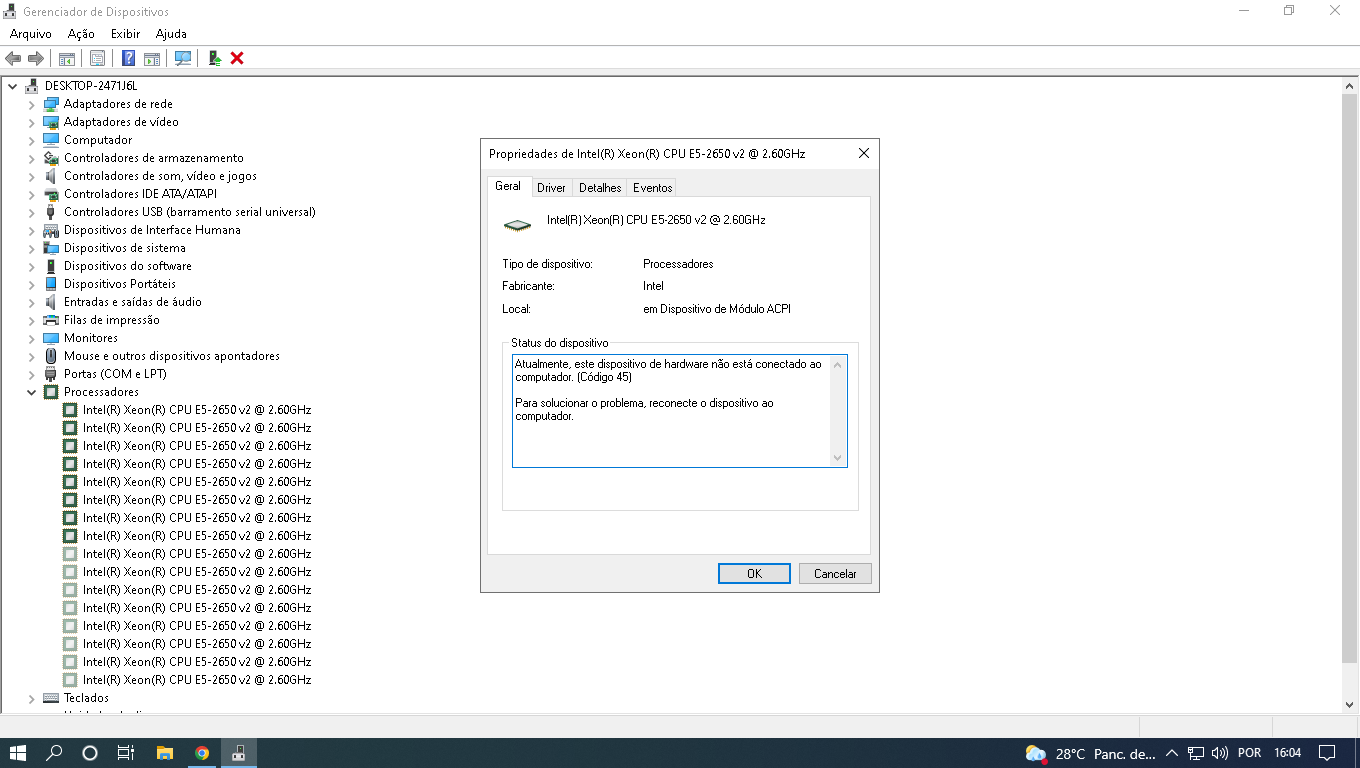Image resolution: width=1360 pixels, height=768 pixels.
Task: Click the device tree scrollbar down arrow
Action: (1350, 704)
